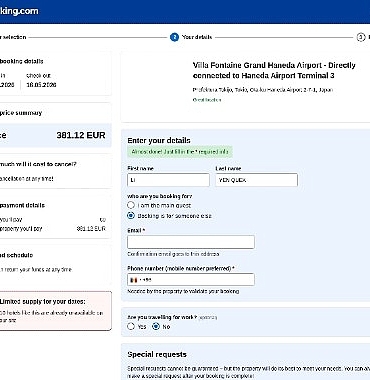
Task: Open phone country code flag dropdown
Action: [x=134, y=280]
